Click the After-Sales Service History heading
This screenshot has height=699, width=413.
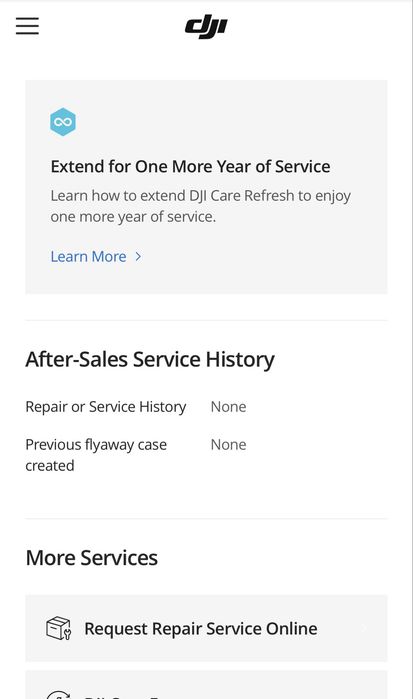[150, 359]
